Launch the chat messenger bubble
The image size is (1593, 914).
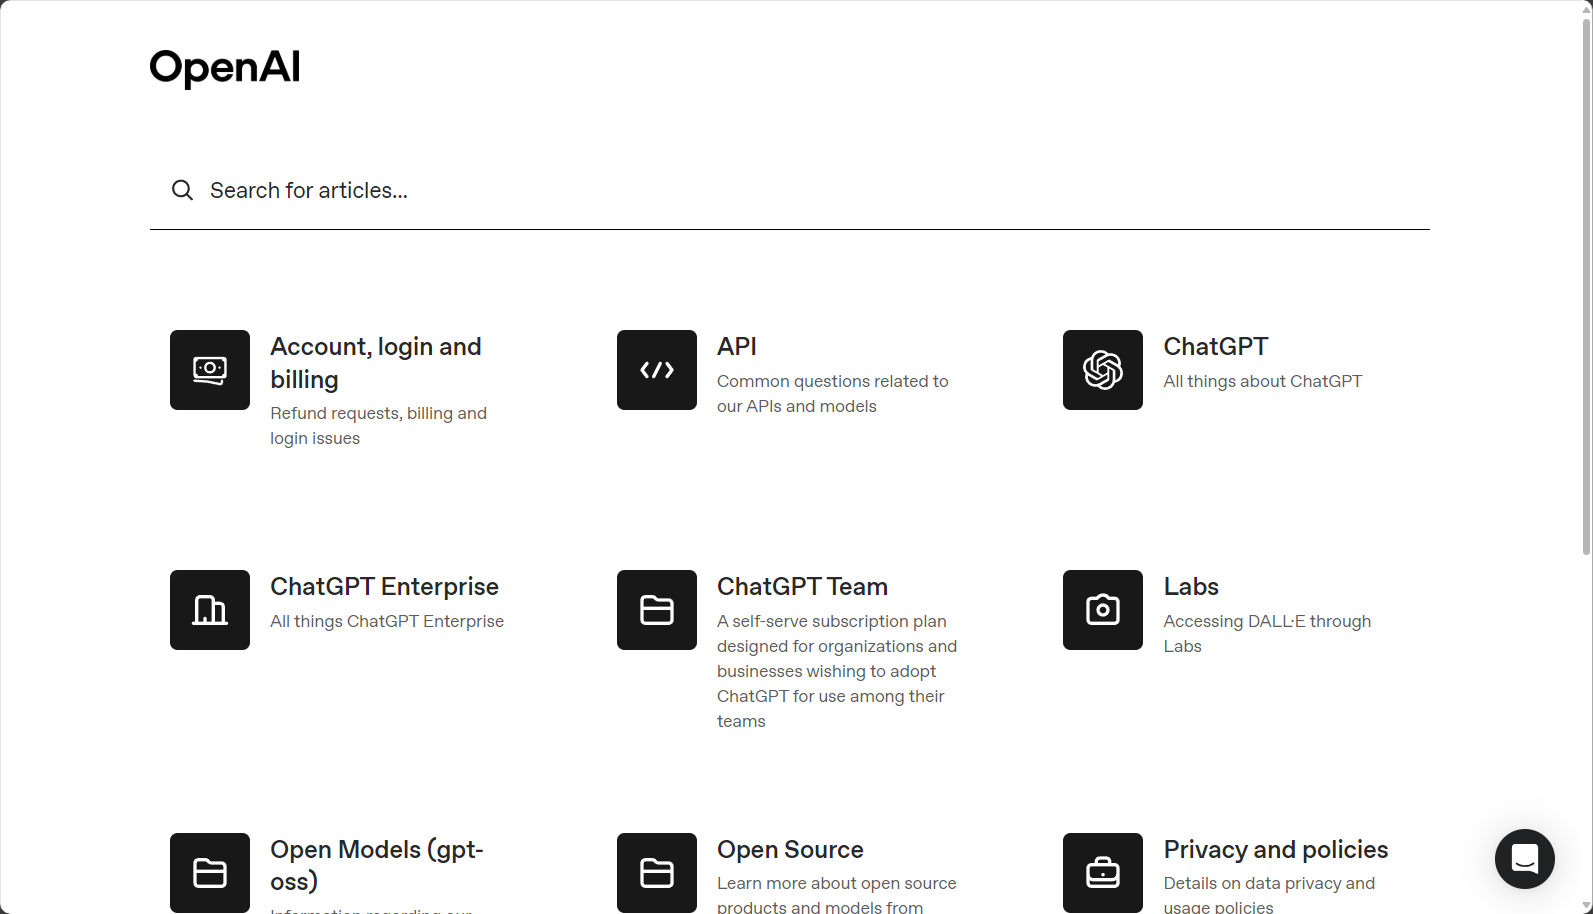pyautogui.click(x=1525, y=859)
